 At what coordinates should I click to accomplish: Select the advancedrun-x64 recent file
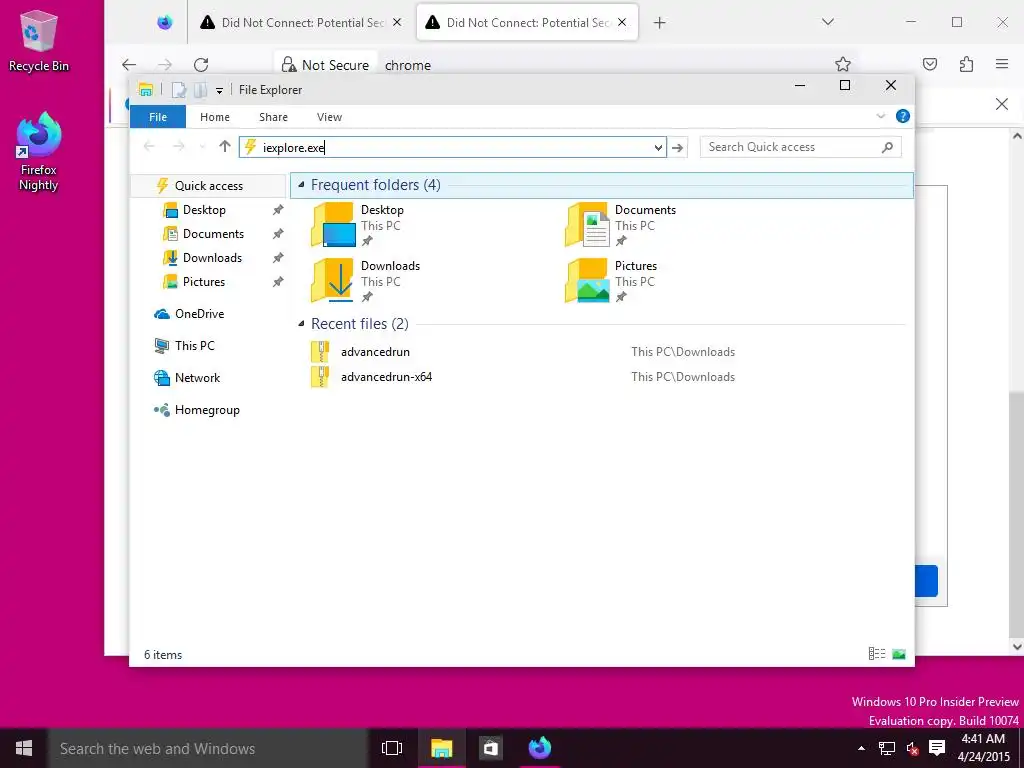[386, 377]
